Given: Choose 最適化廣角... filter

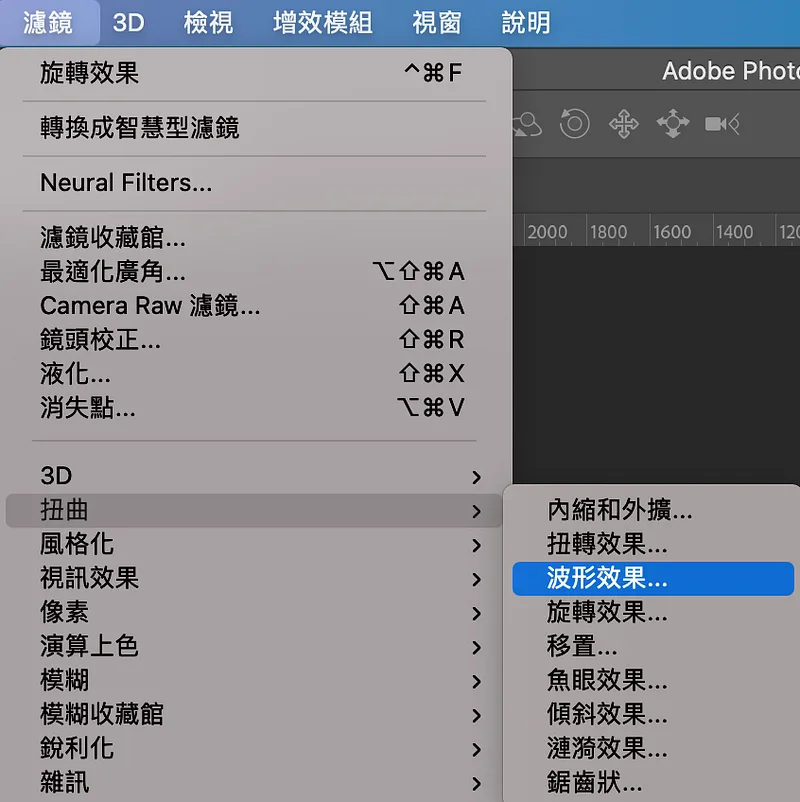Looking at the screenshot, I should (x=254, y=271).
